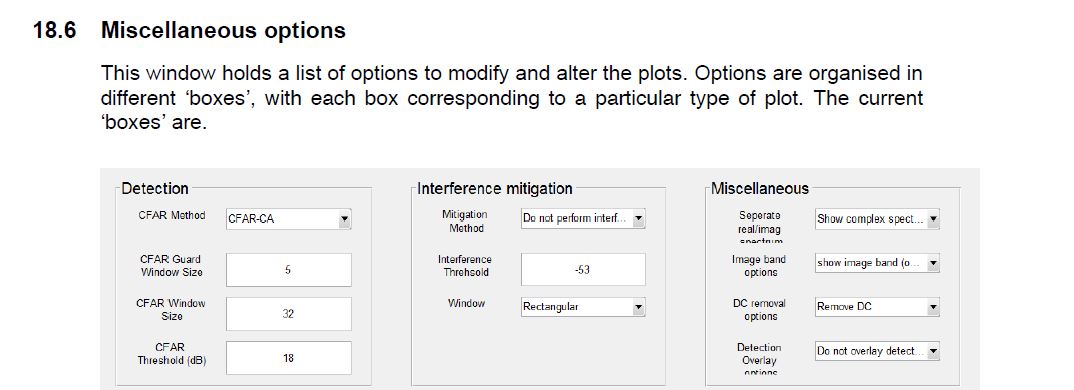Click the Do not perform interference text

[574, 219]
